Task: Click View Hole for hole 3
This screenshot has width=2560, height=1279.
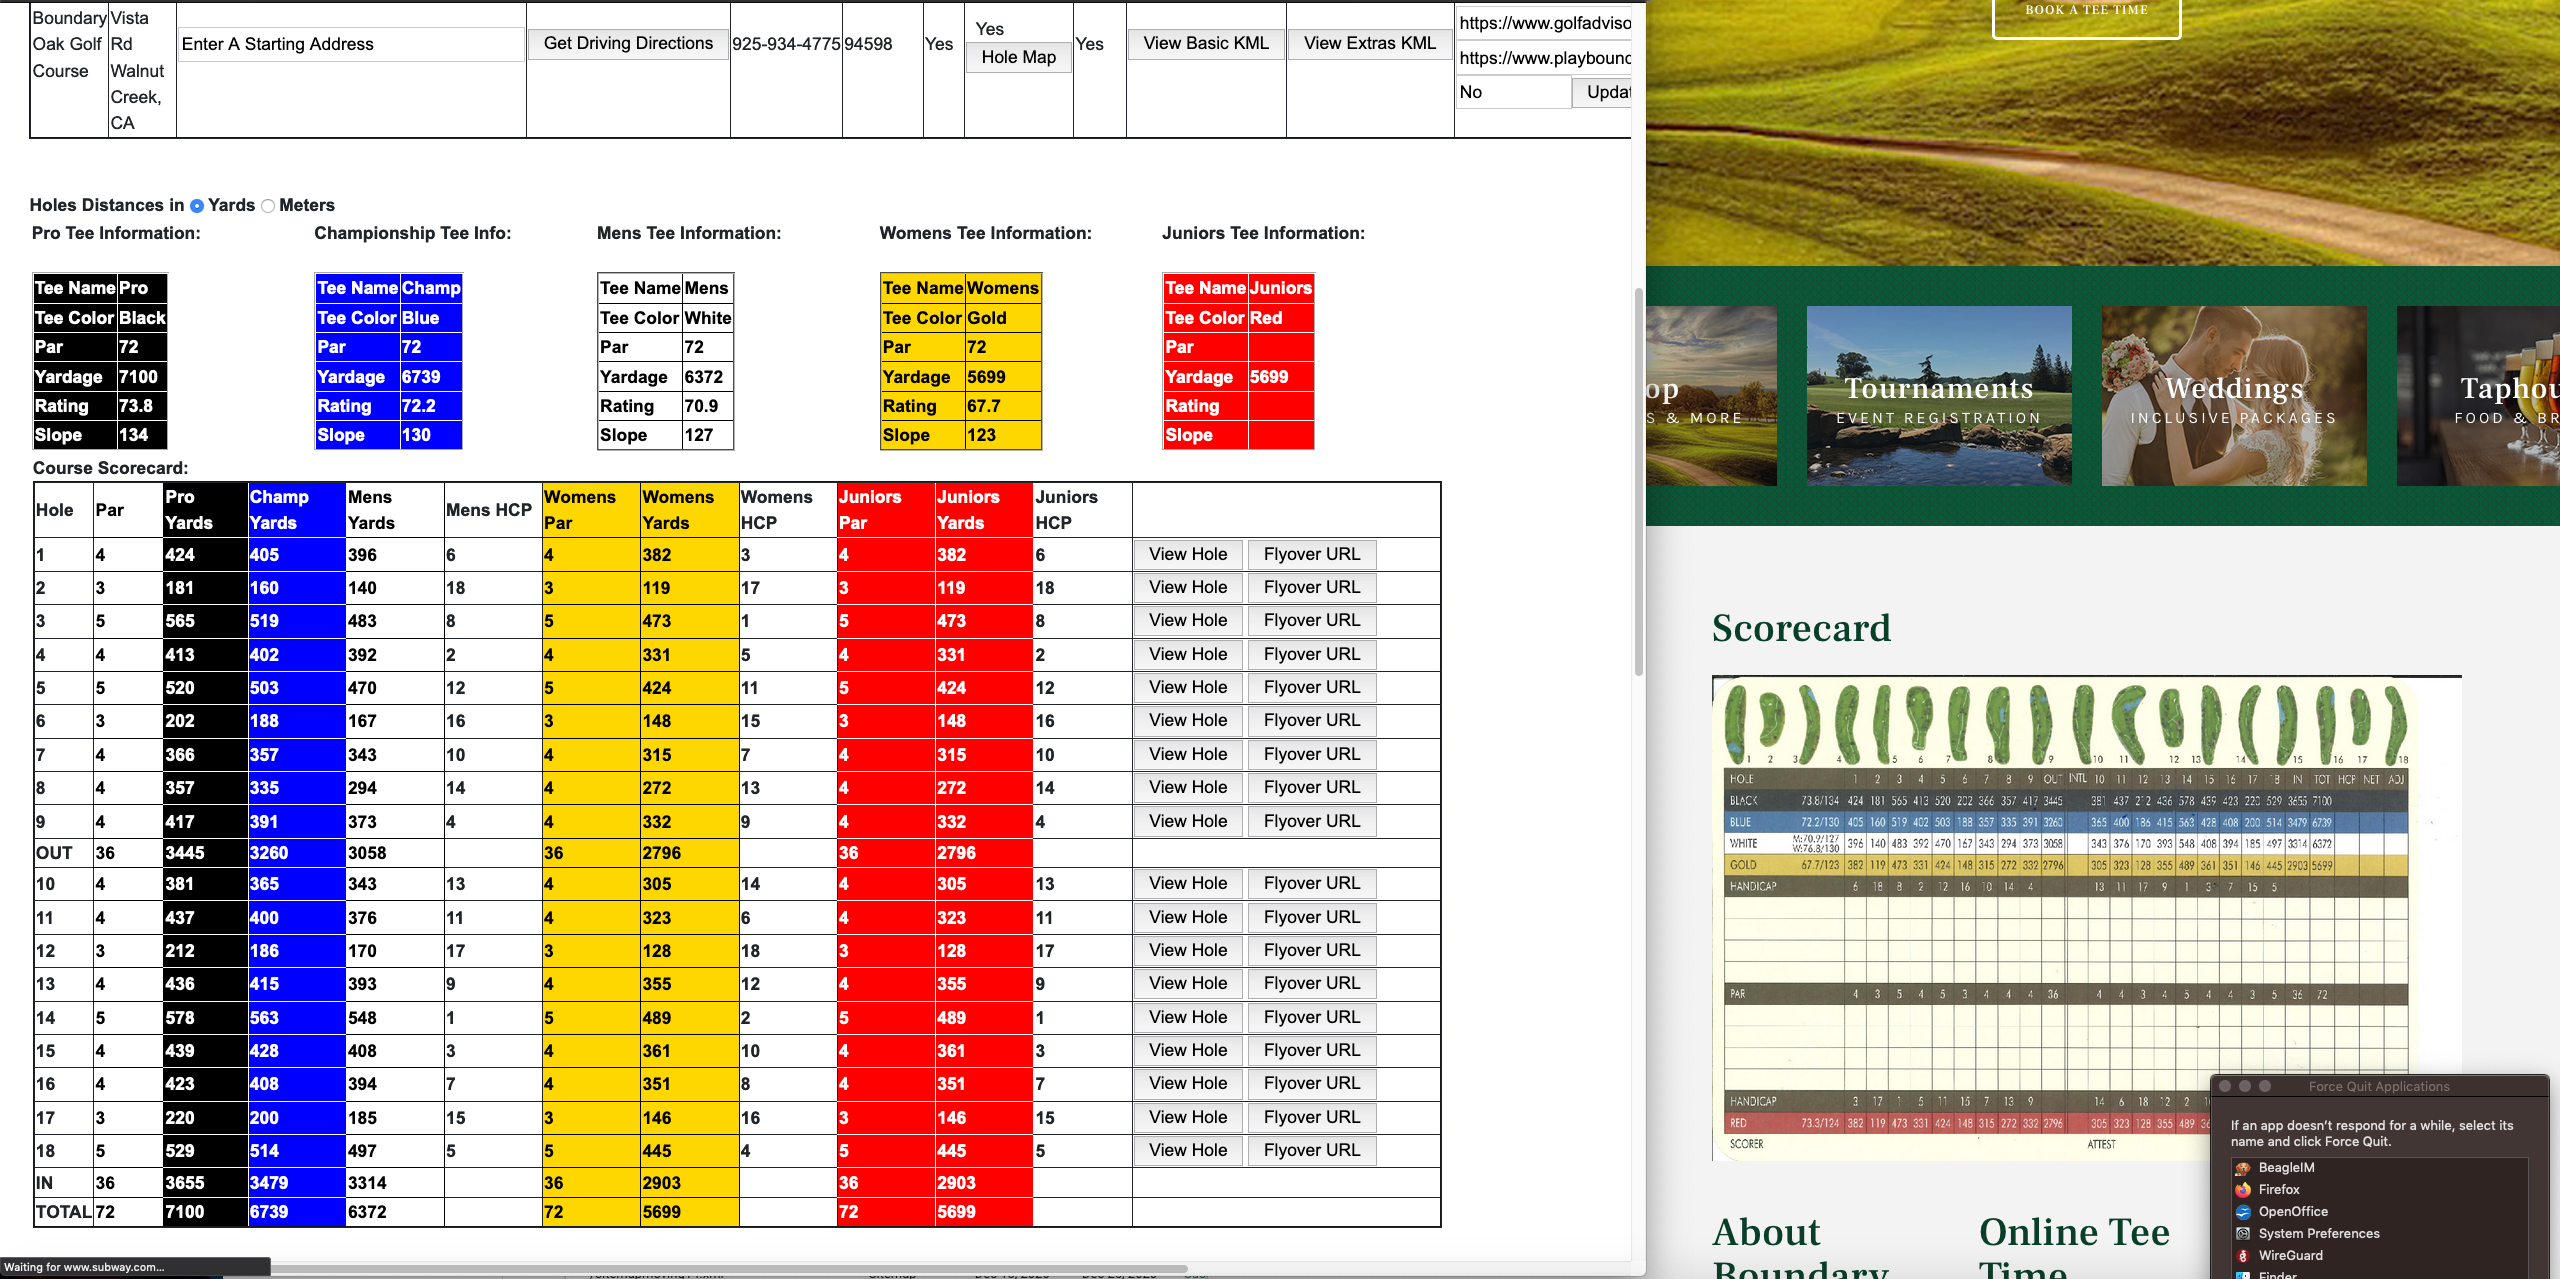Action: tap(1188, 620)
